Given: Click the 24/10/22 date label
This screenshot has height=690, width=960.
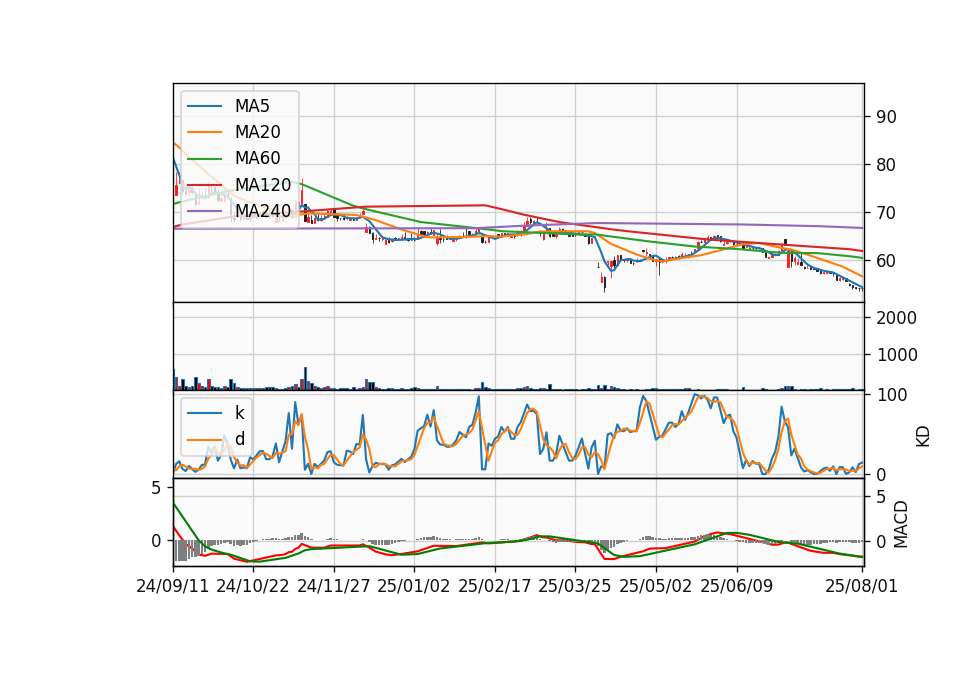Looking at the screenshot, I should coord(253,587).
